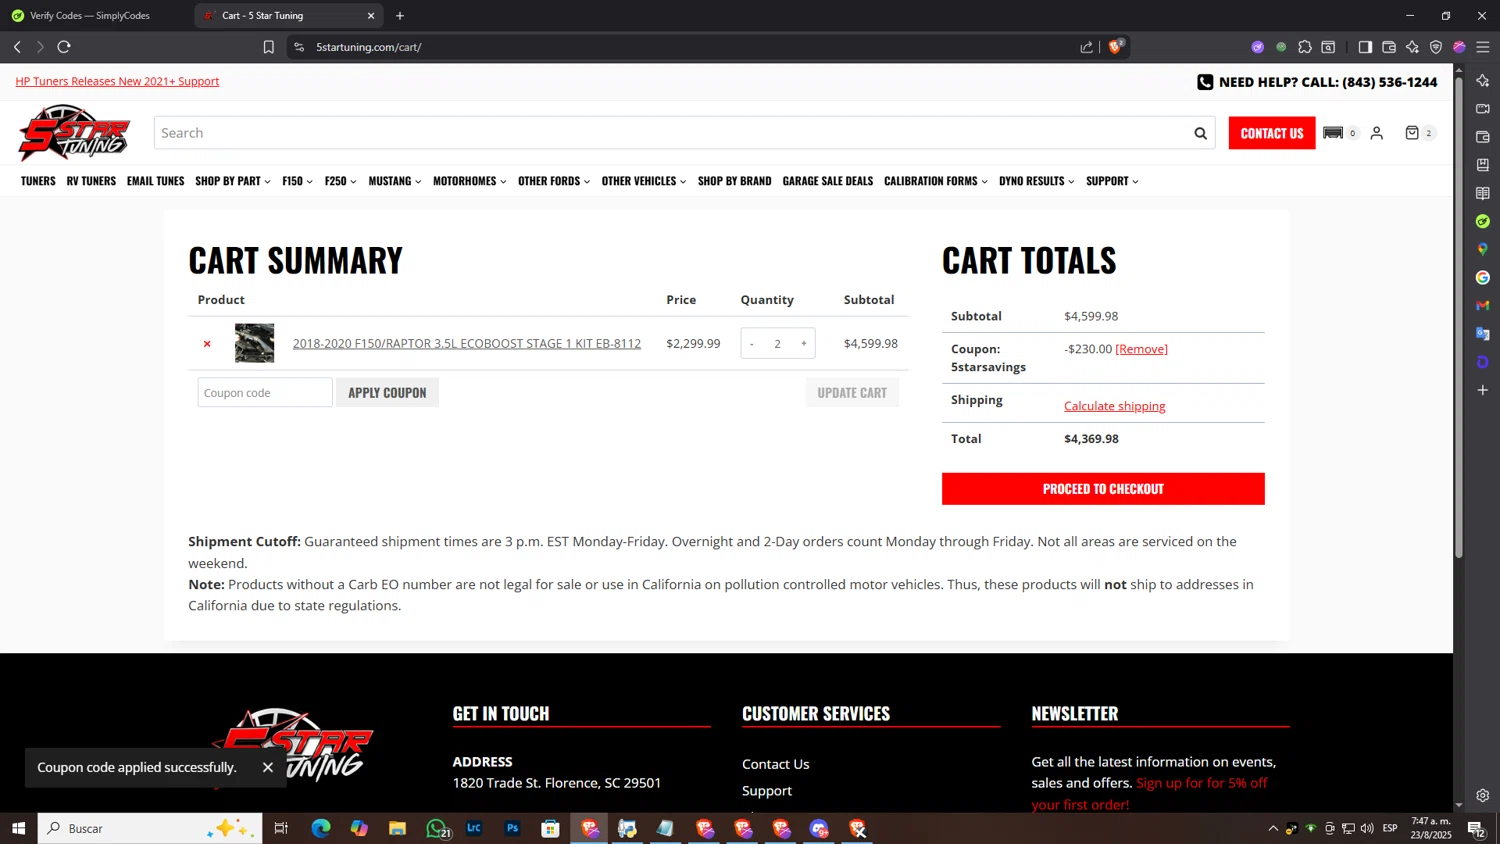
Task: Expand the SHOP BY PART menu
Action: pos(233,181)
